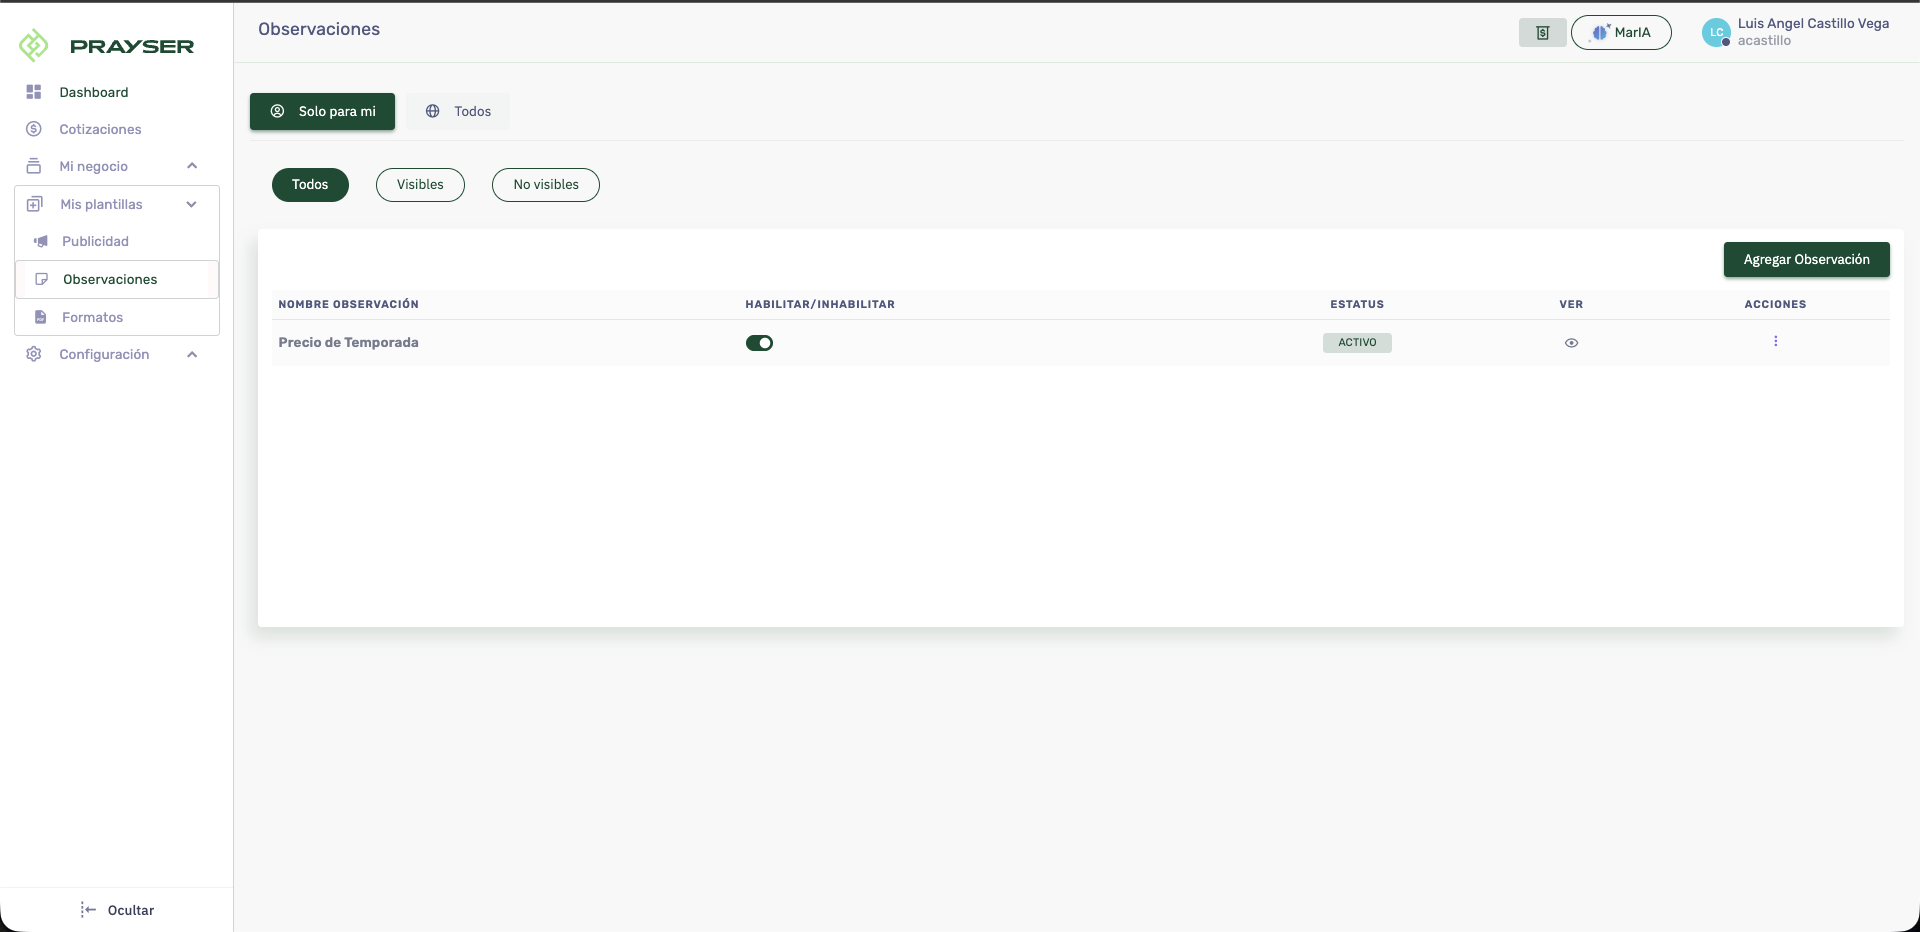Click the Mi negocio briefcase icon
The width and height of the screenshot is (1920, 932).
coord(34,166)
